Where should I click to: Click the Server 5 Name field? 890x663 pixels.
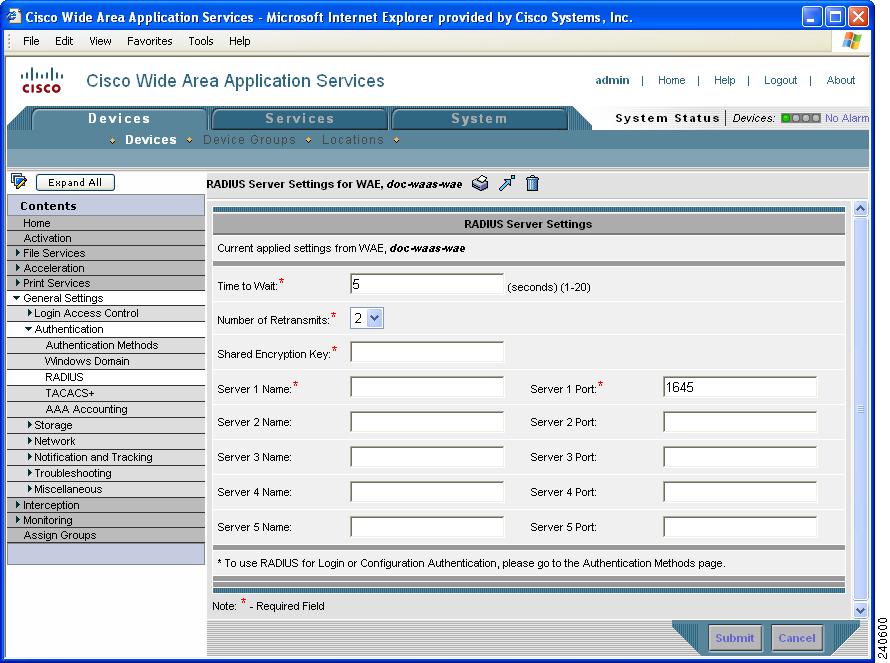(x=427, y=527)
